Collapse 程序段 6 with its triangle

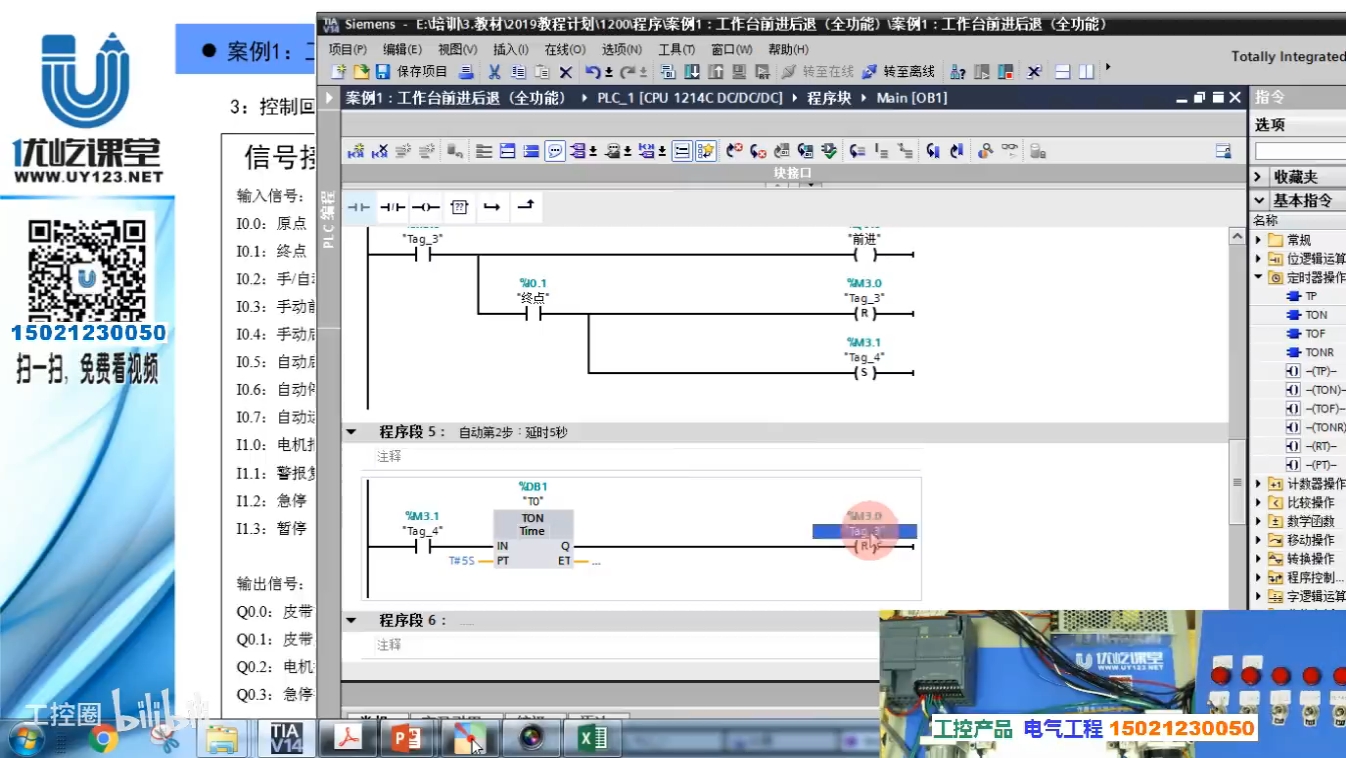(352, 620)
